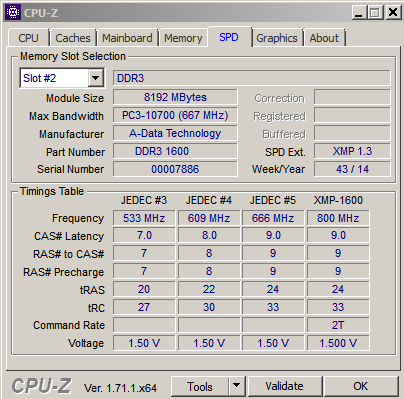
Task: Click the empty Registered field
Action: [x=352, y=115]
